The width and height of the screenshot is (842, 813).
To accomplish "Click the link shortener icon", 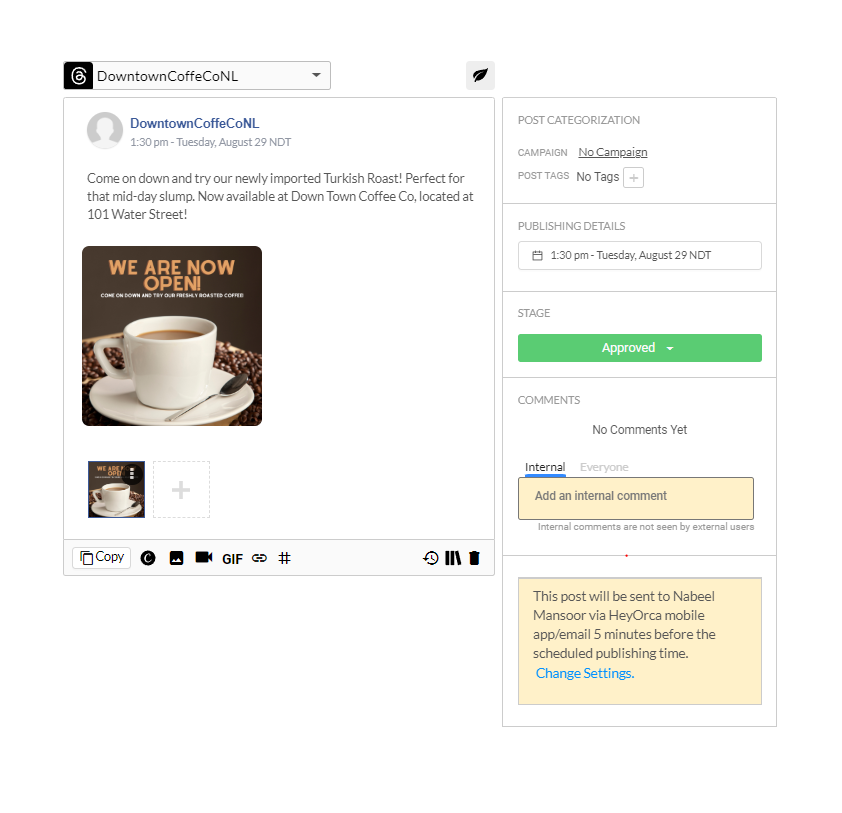I will point(259,558).
